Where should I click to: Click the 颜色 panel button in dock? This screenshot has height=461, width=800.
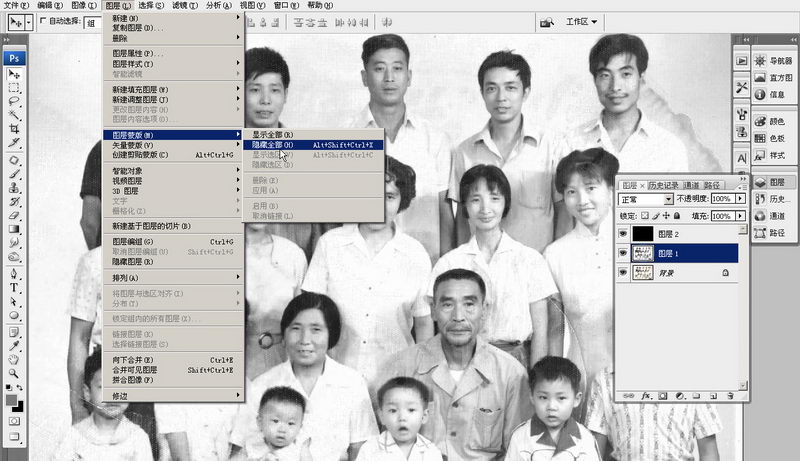tap(772, 121)
